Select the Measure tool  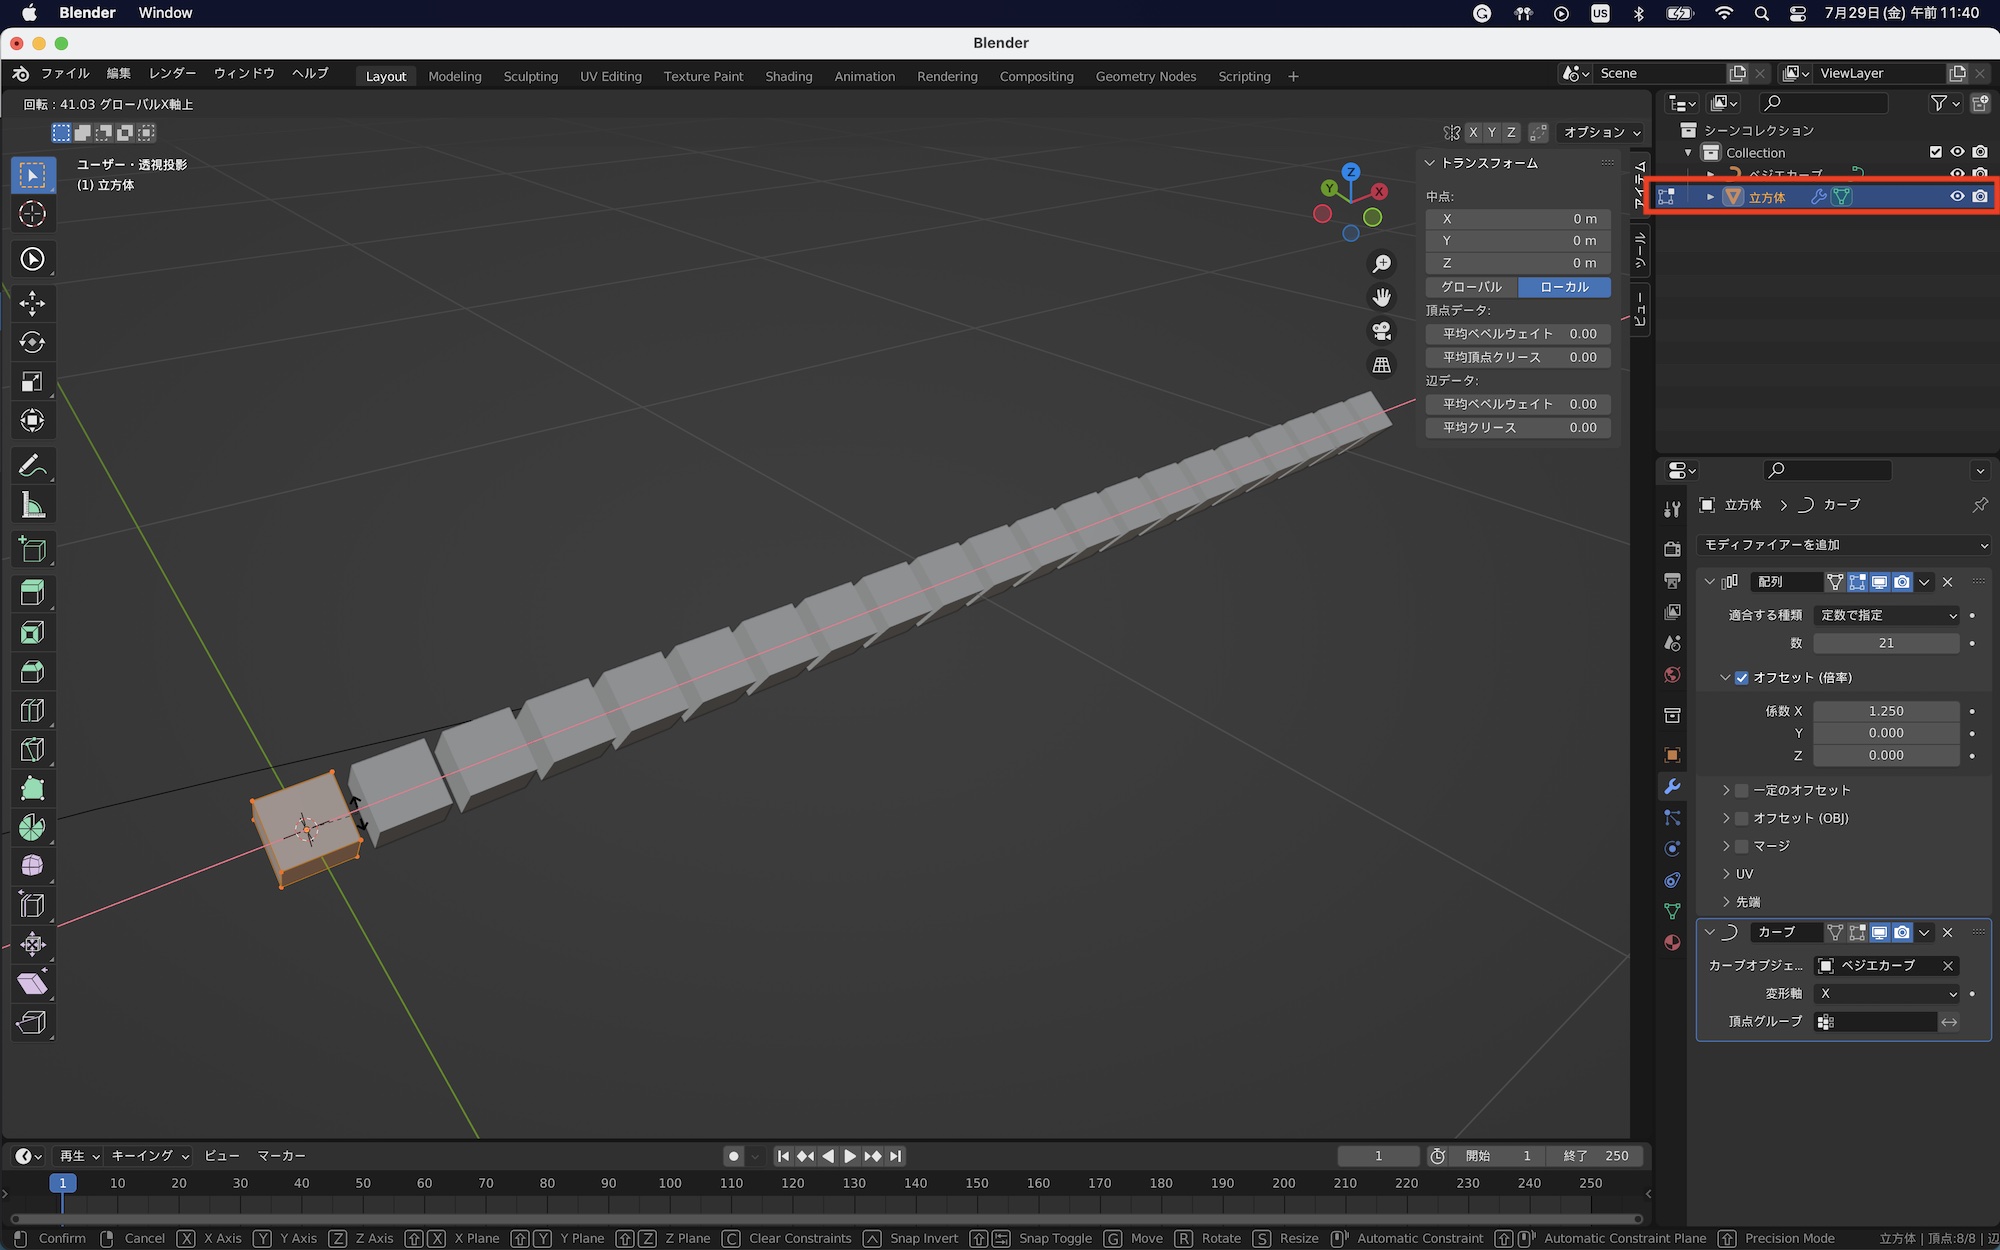[x=32, y=505]
